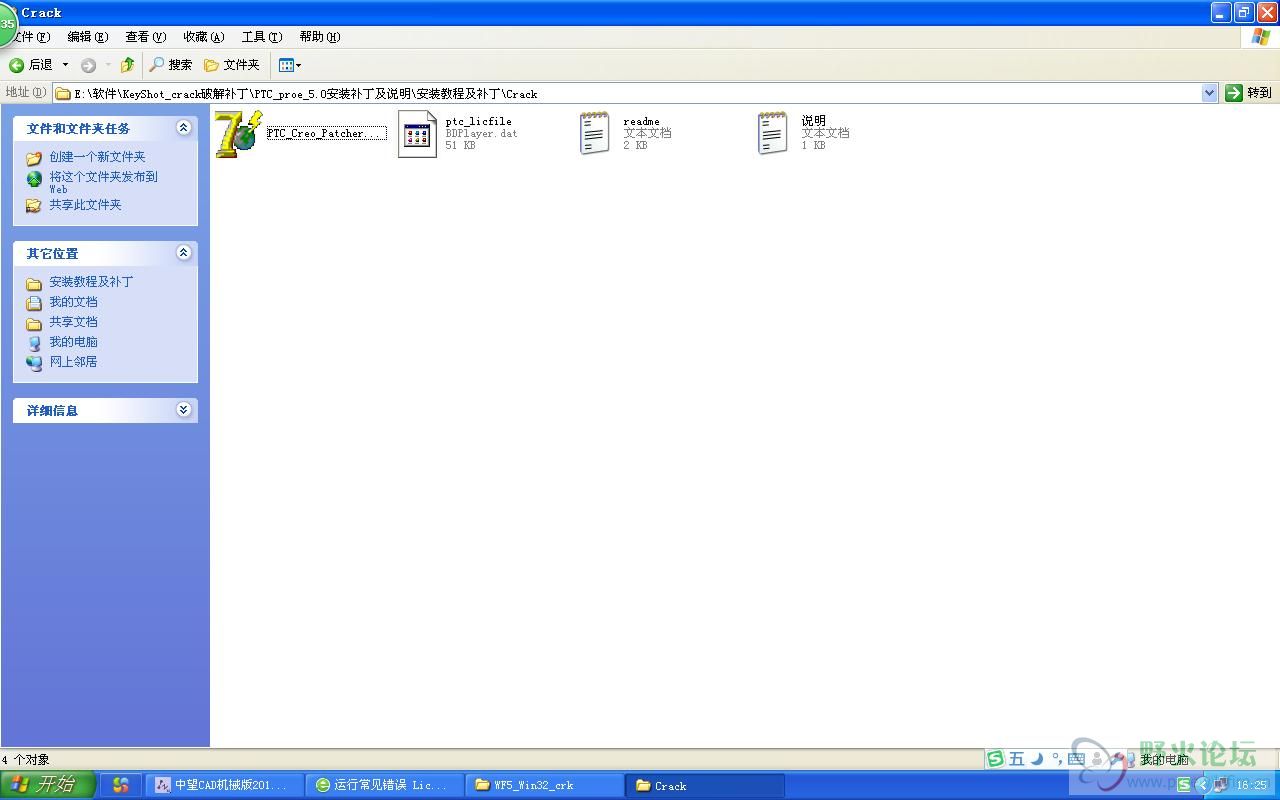Image resolution: width=1280 pixels, height=800 pixels.
Task: Open the 编辑(E) menu
Action: coord(87,37)
